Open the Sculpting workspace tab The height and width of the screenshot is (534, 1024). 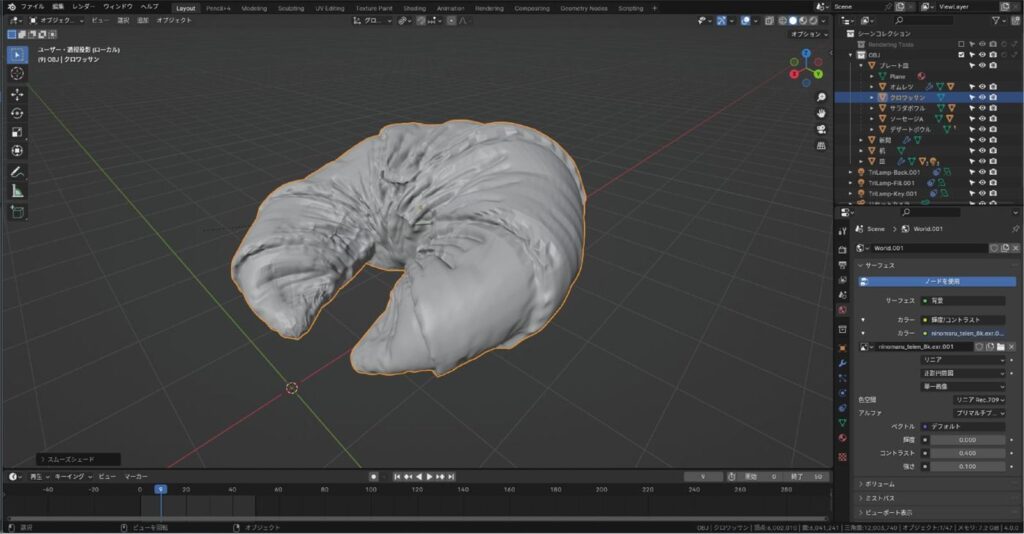(x=291, y=8)
